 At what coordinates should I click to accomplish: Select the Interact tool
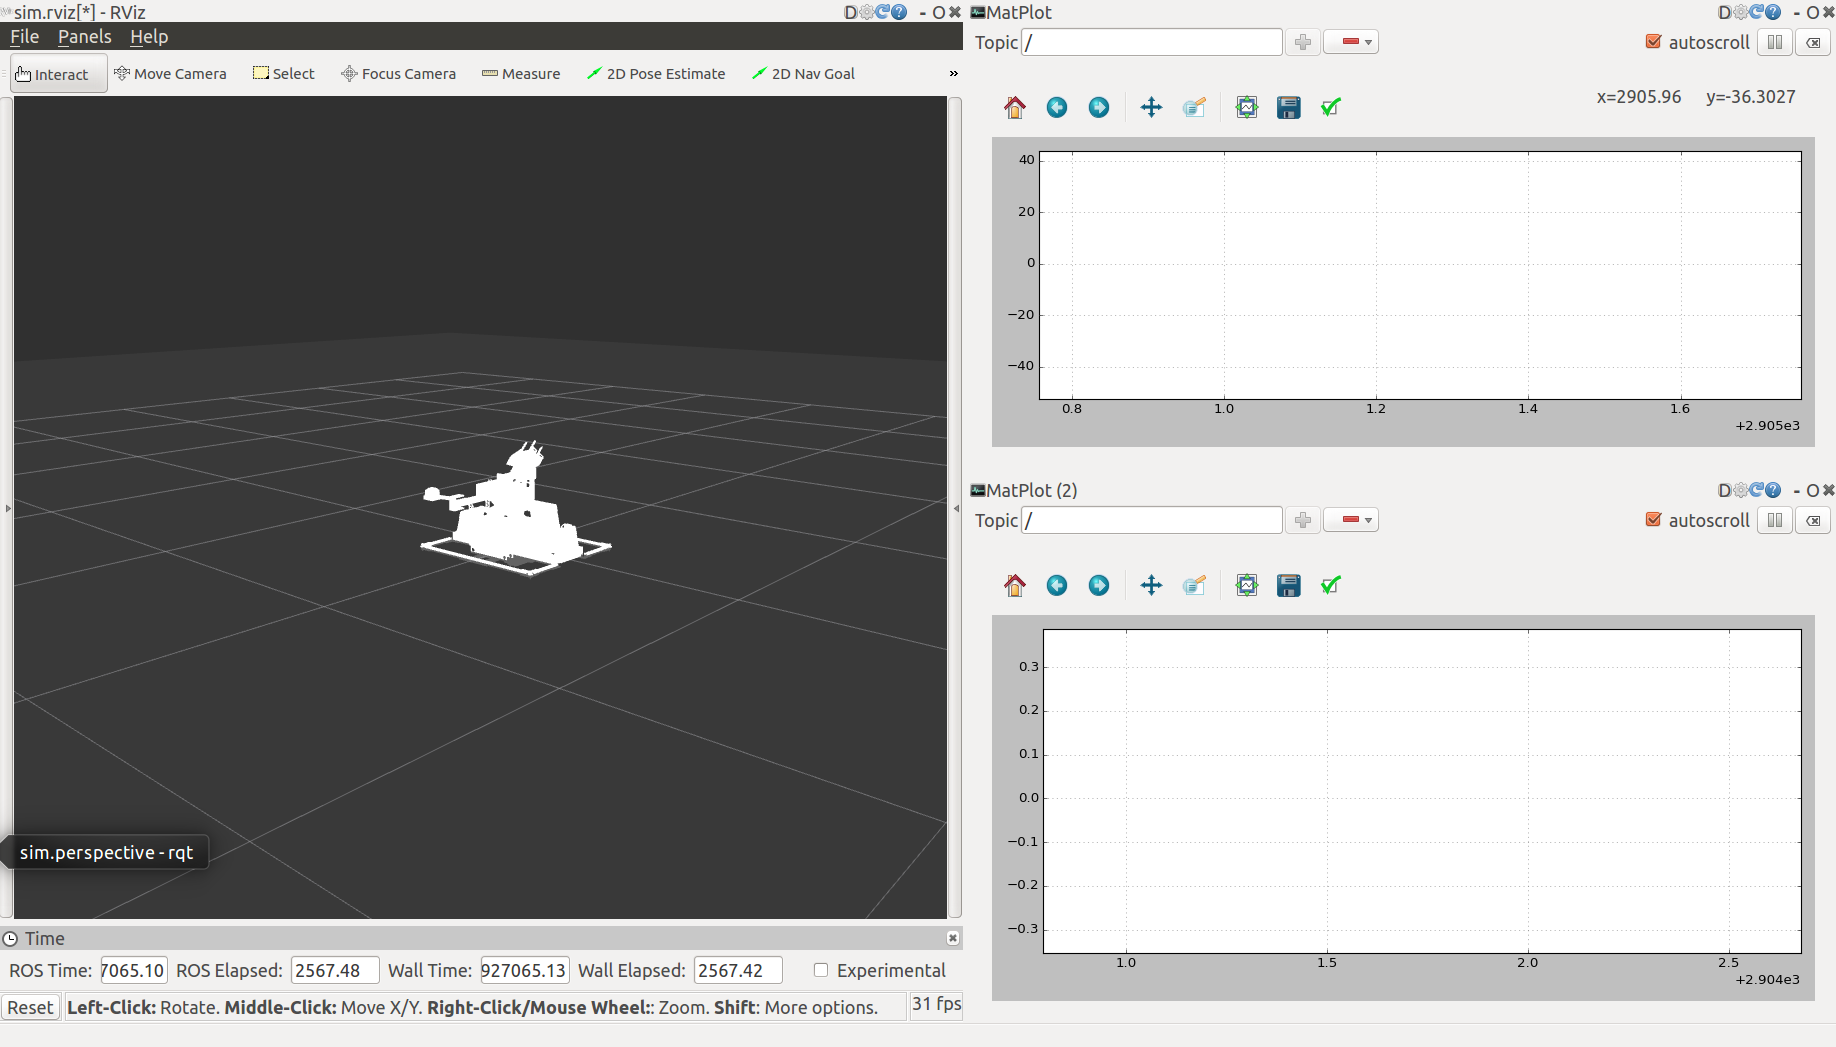[x=59, y=74]
